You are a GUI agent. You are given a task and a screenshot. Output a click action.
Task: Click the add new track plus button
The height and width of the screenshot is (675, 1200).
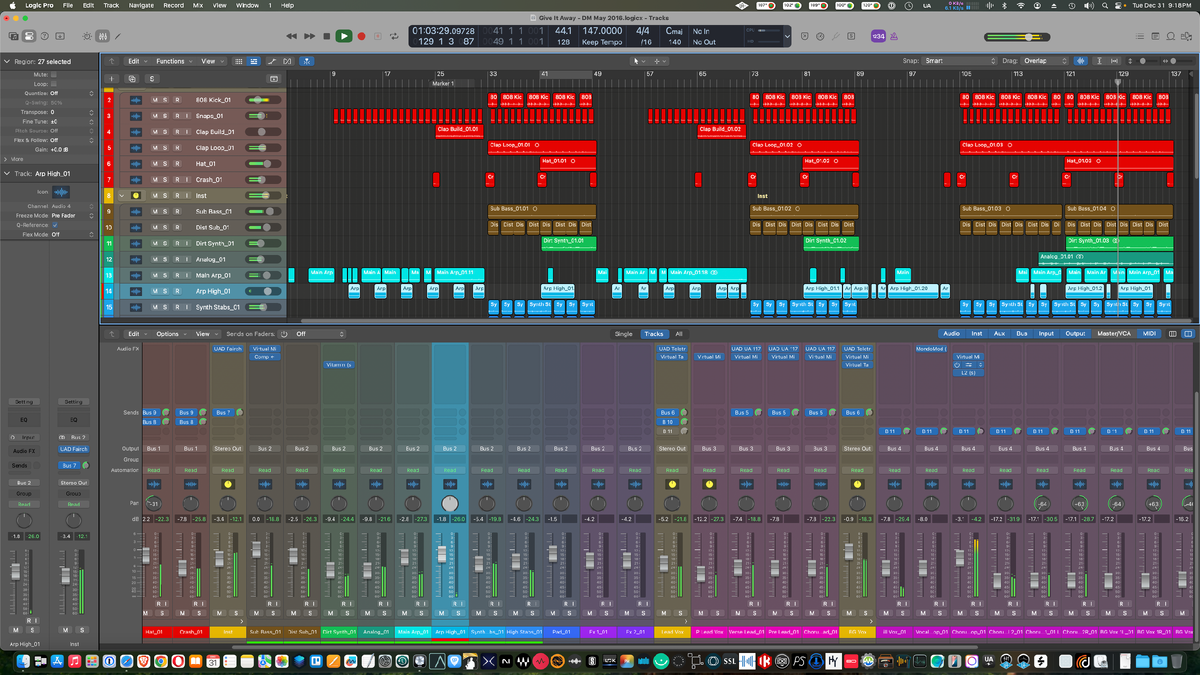coord(111,78)
